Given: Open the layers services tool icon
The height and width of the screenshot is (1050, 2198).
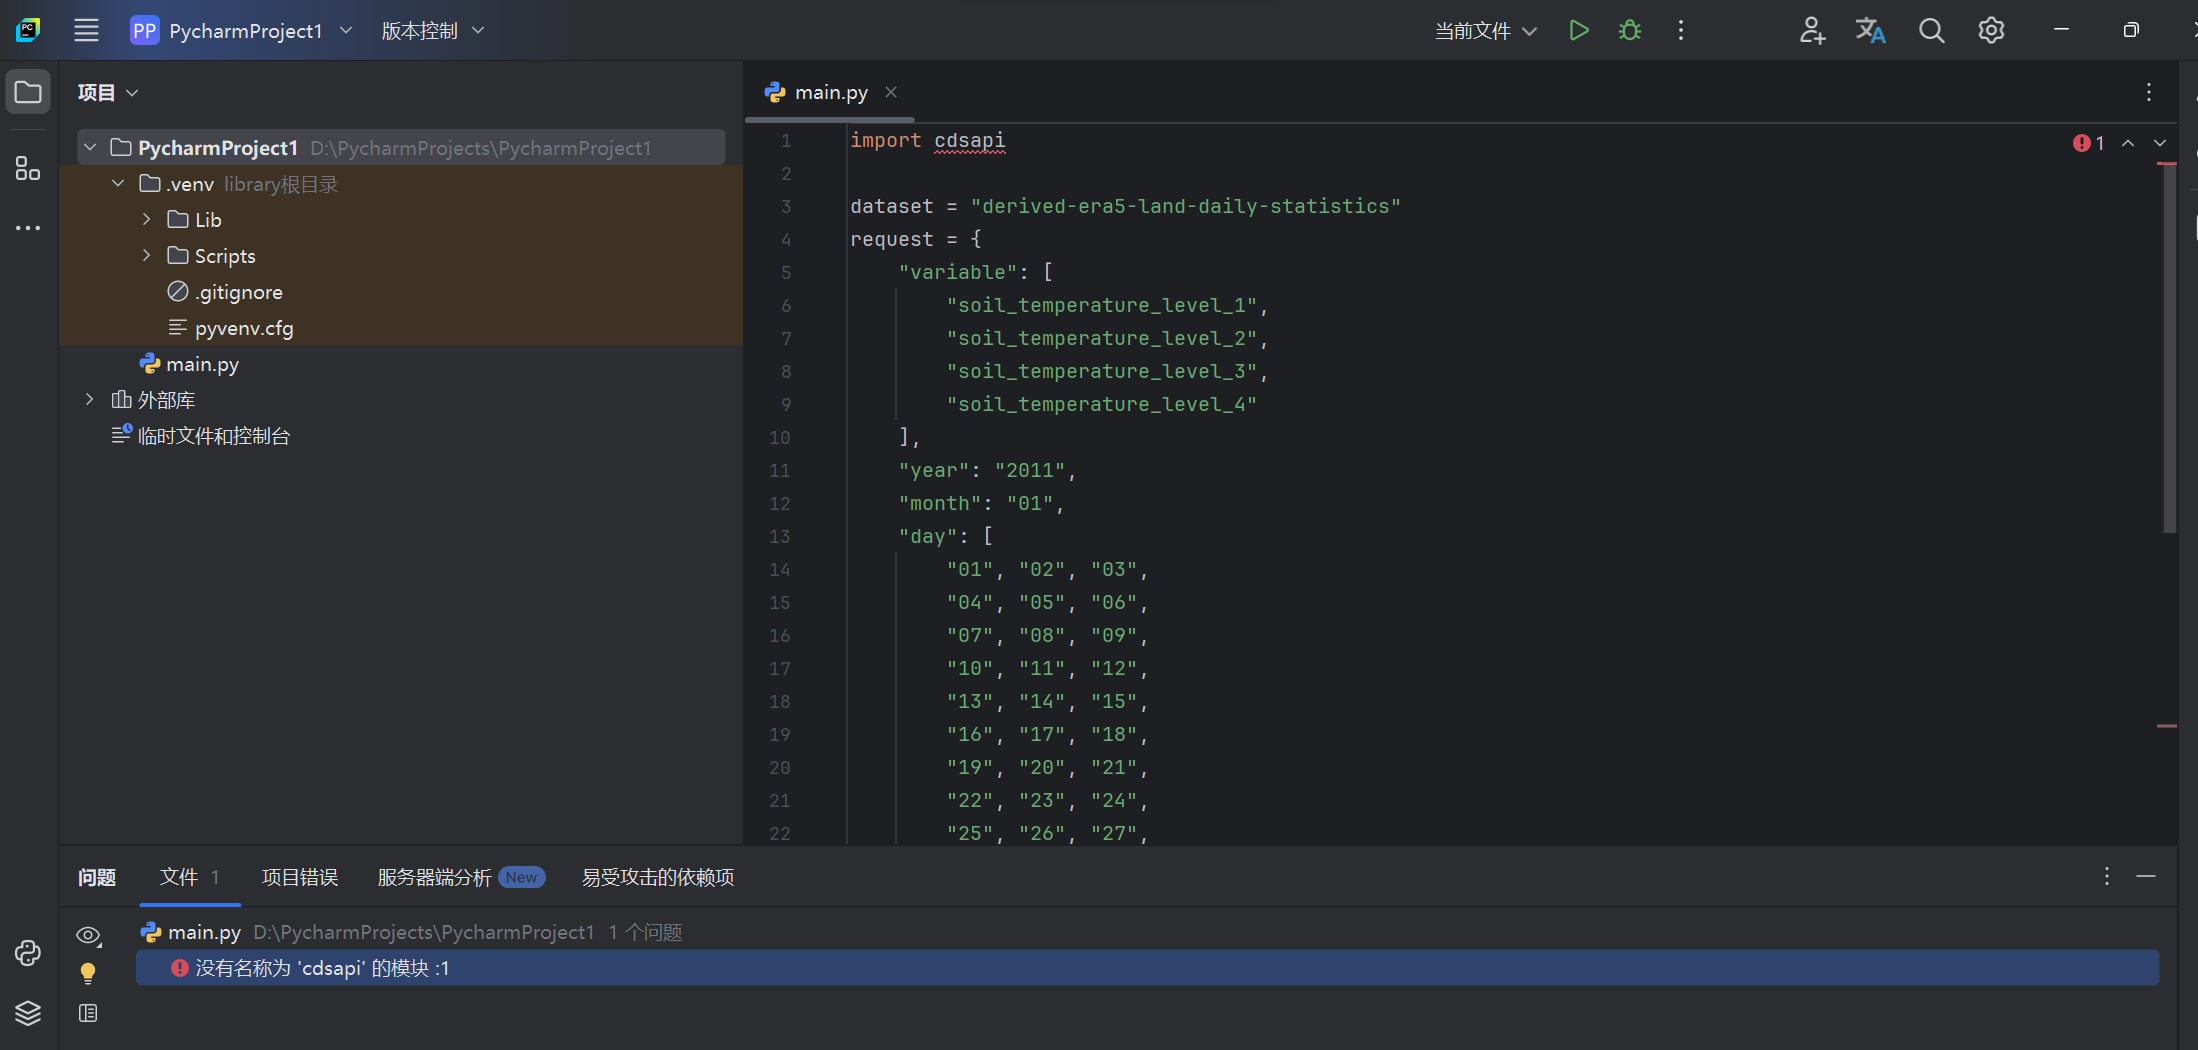Looking at the screenshot, I should [x=28, y=1013].
